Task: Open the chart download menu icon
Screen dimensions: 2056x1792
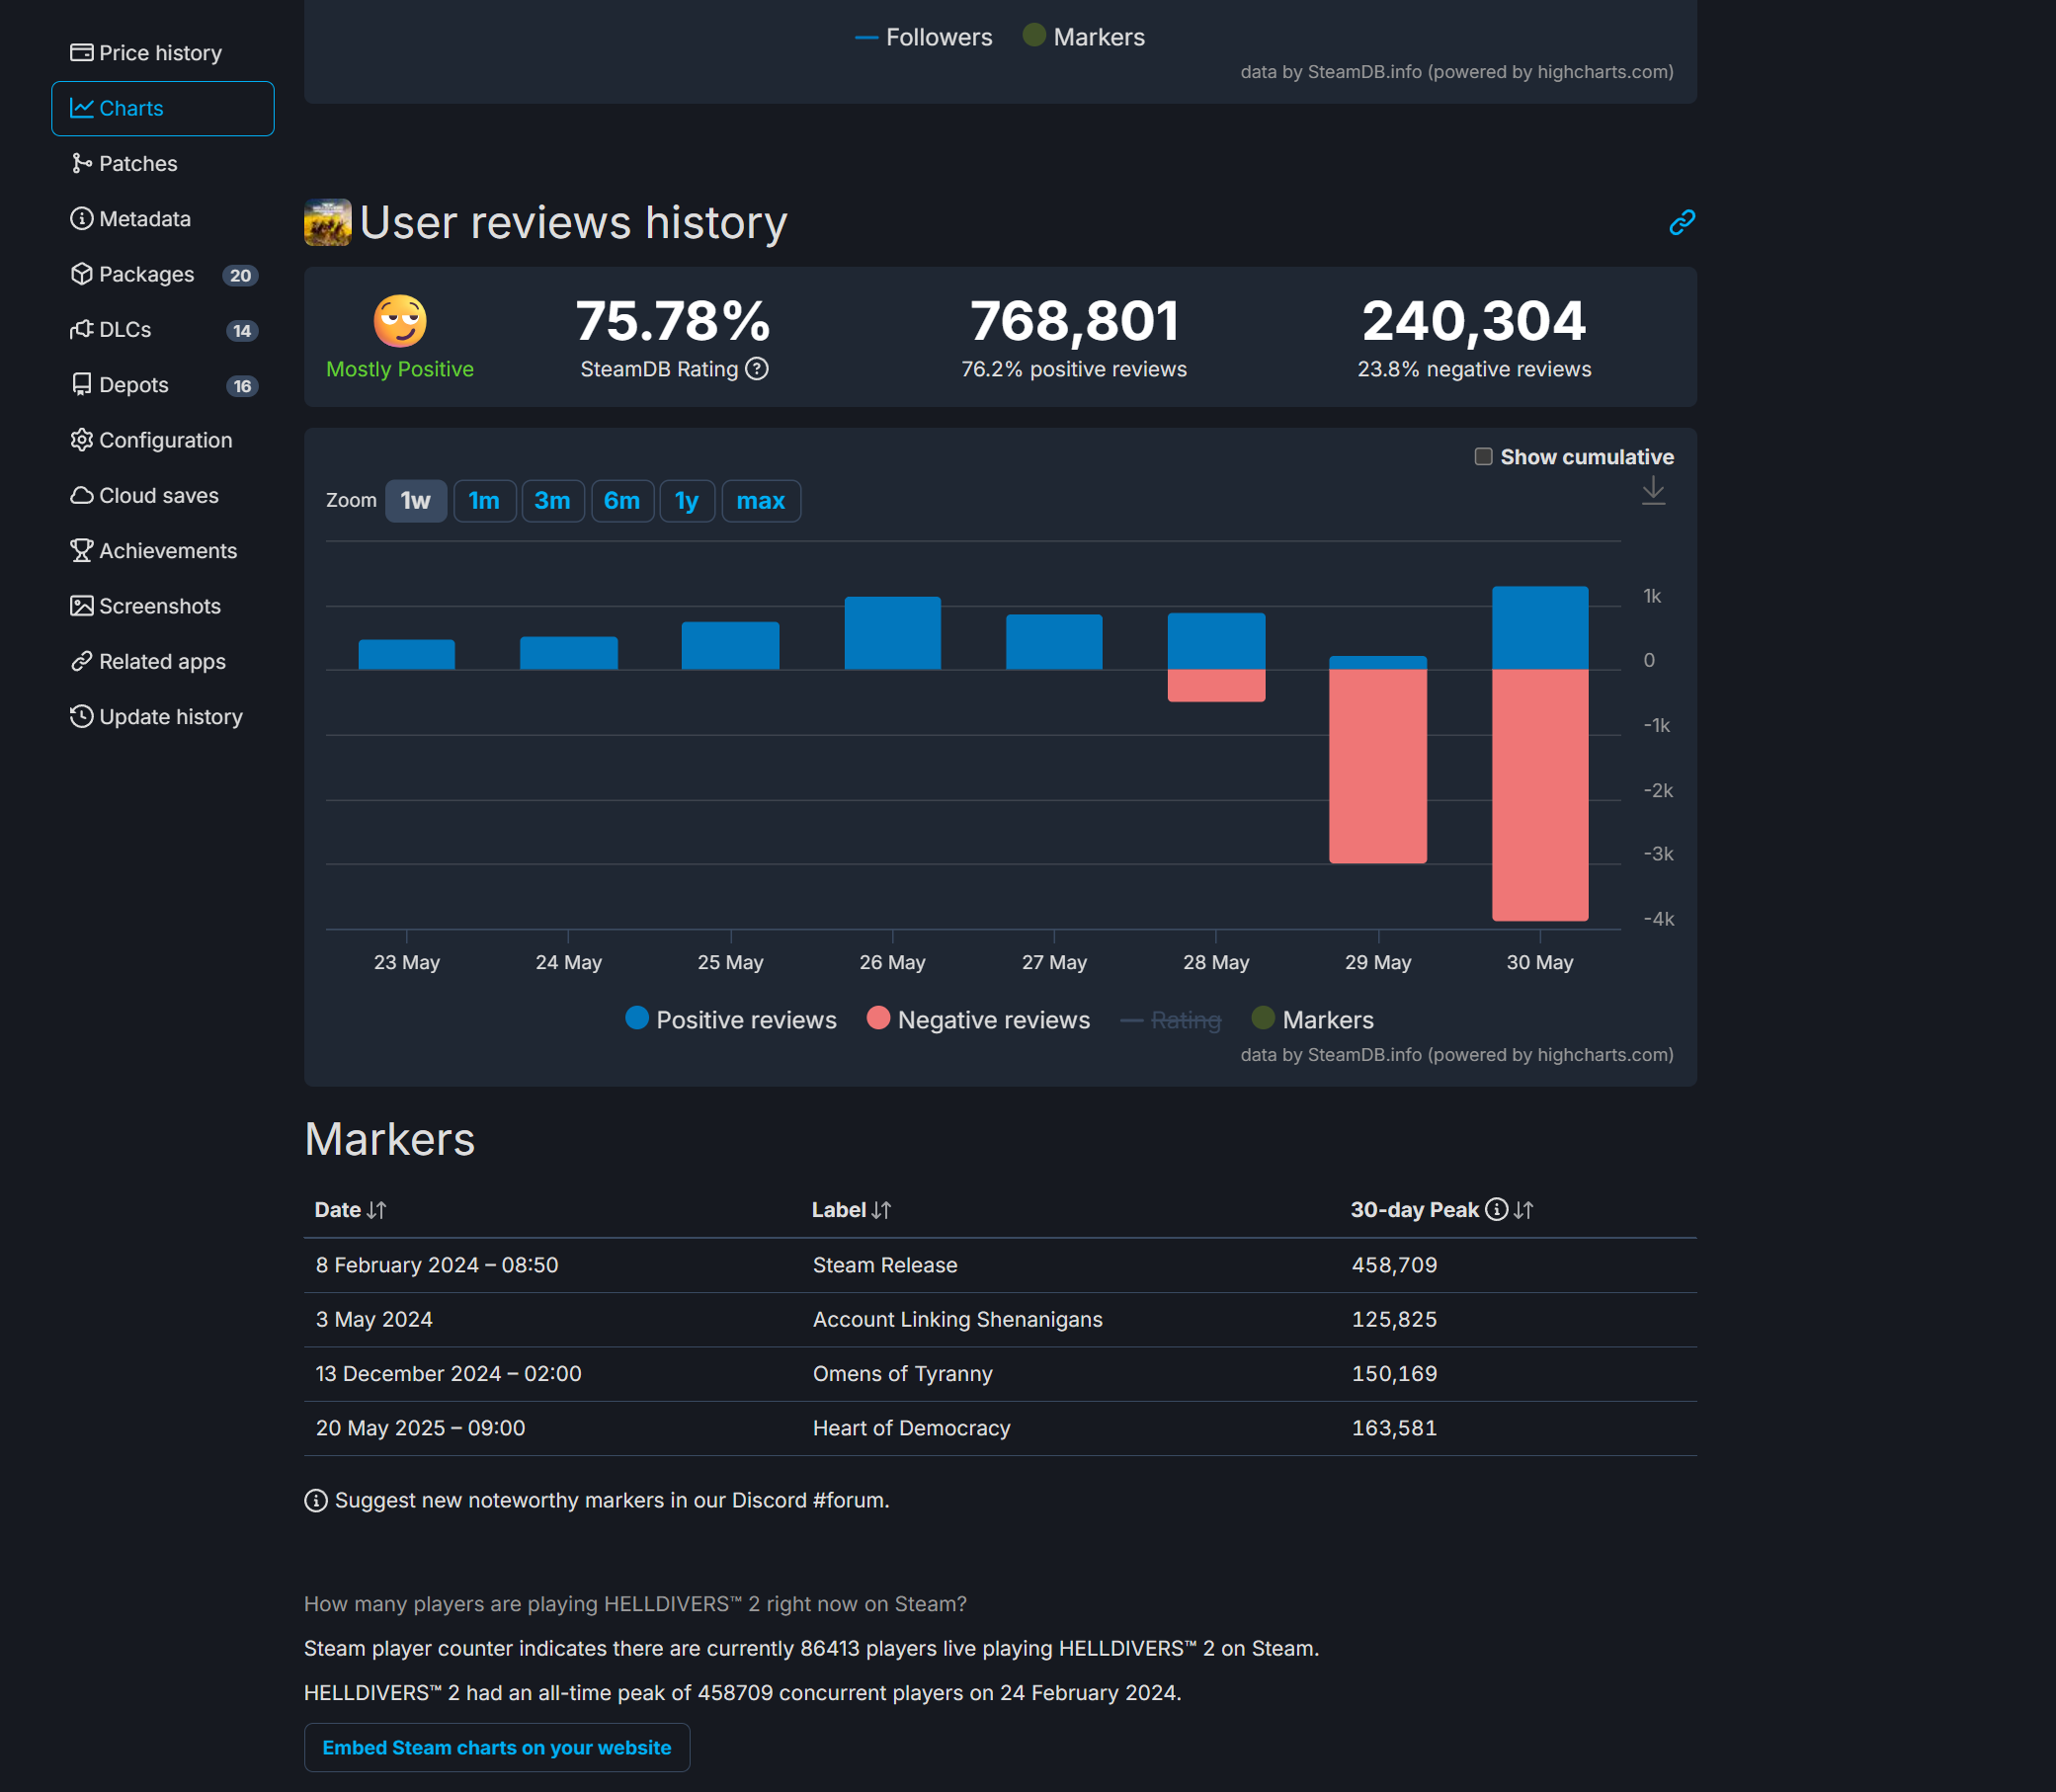Action: click(x=1654, y=491)
